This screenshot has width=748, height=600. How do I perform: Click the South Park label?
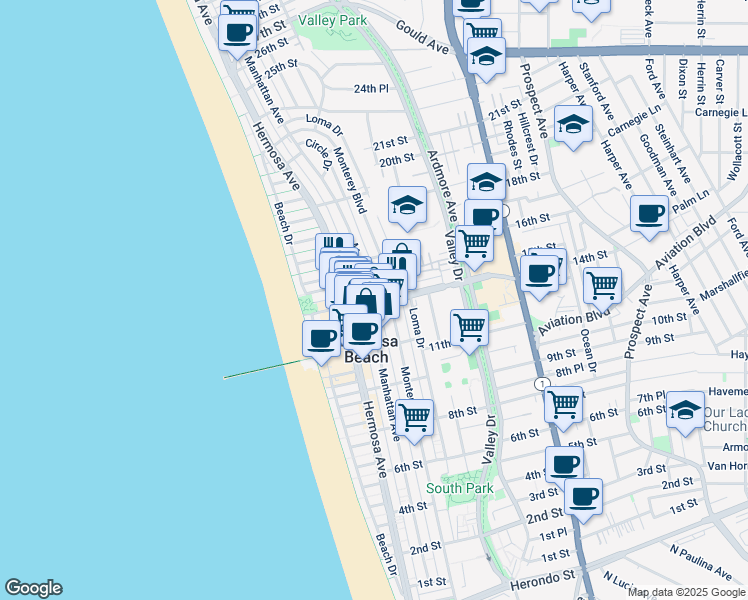pyautogui.click(x=459, y=488)
